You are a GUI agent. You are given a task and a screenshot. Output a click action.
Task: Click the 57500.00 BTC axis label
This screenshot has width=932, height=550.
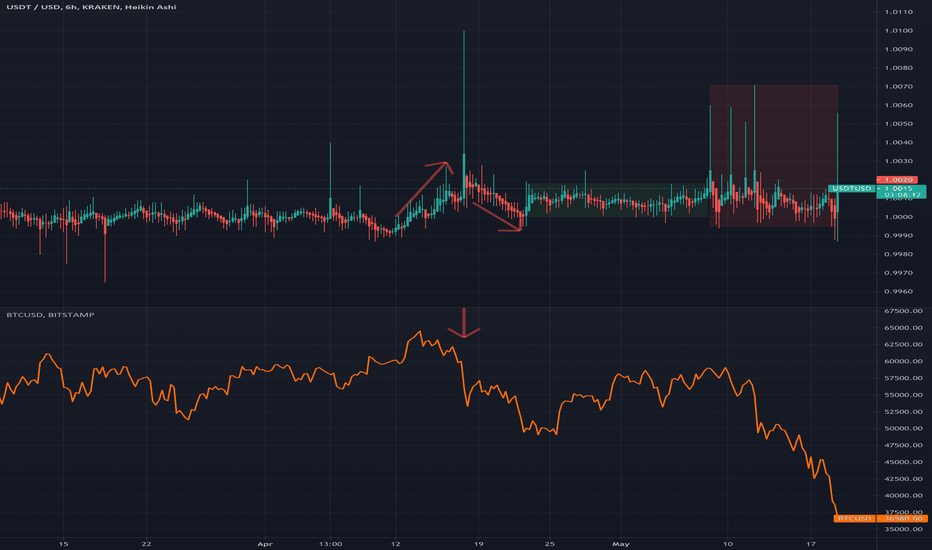coord(903,378)
